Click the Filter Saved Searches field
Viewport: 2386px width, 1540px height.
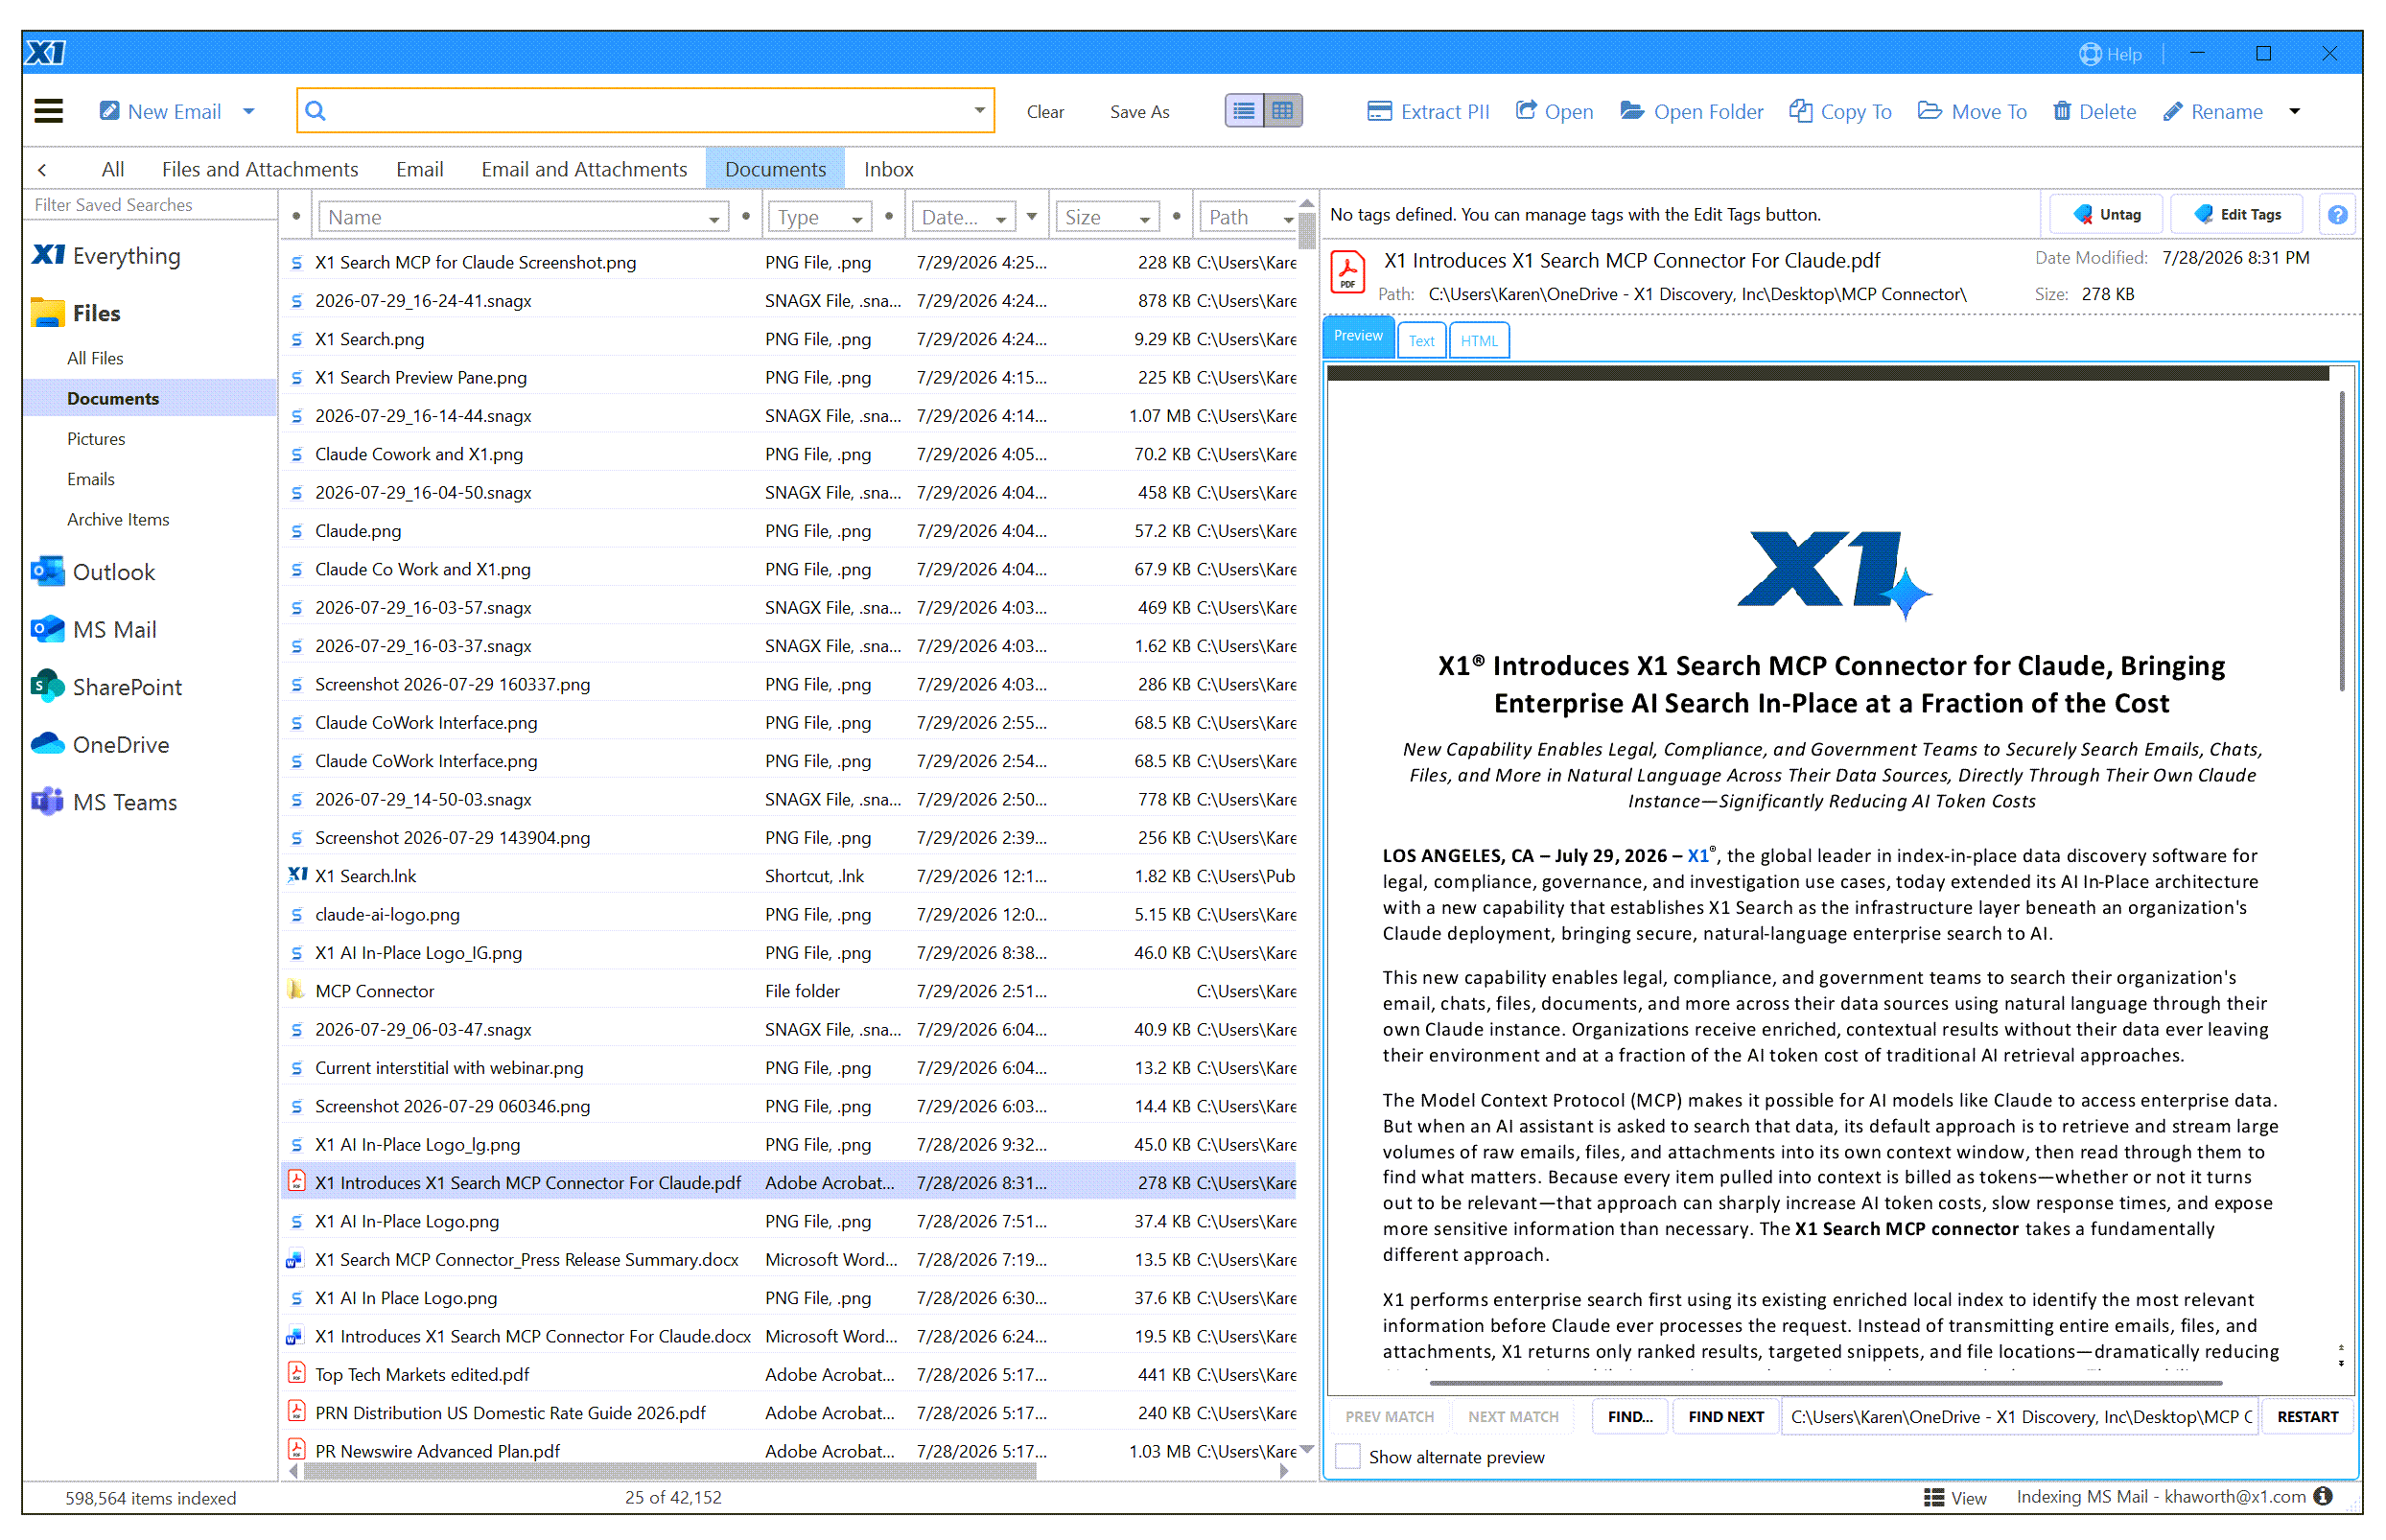(150, 205)
